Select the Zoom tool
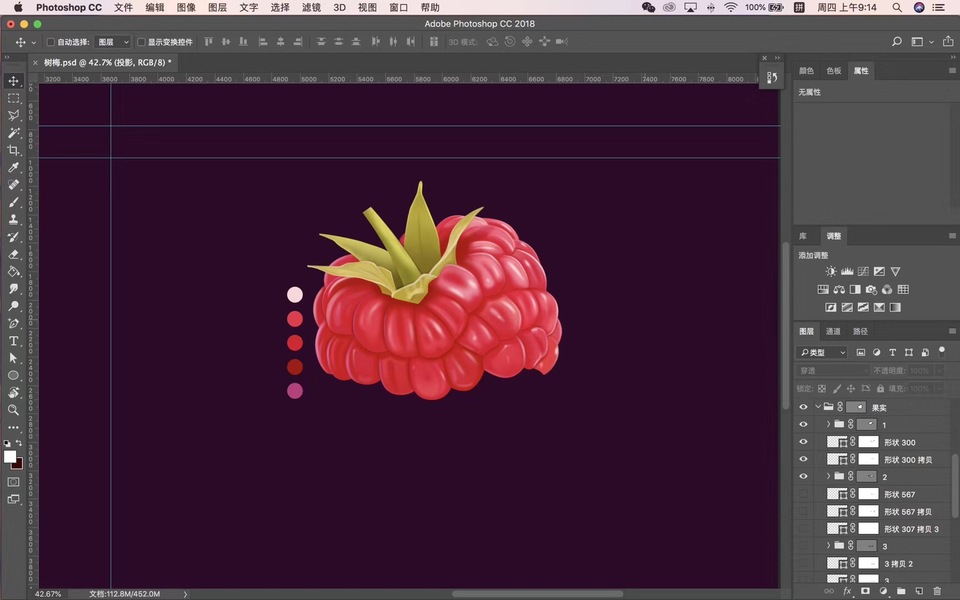Image resolution: width=960 pixels, height=600 pixels. [x=13, y=410]
